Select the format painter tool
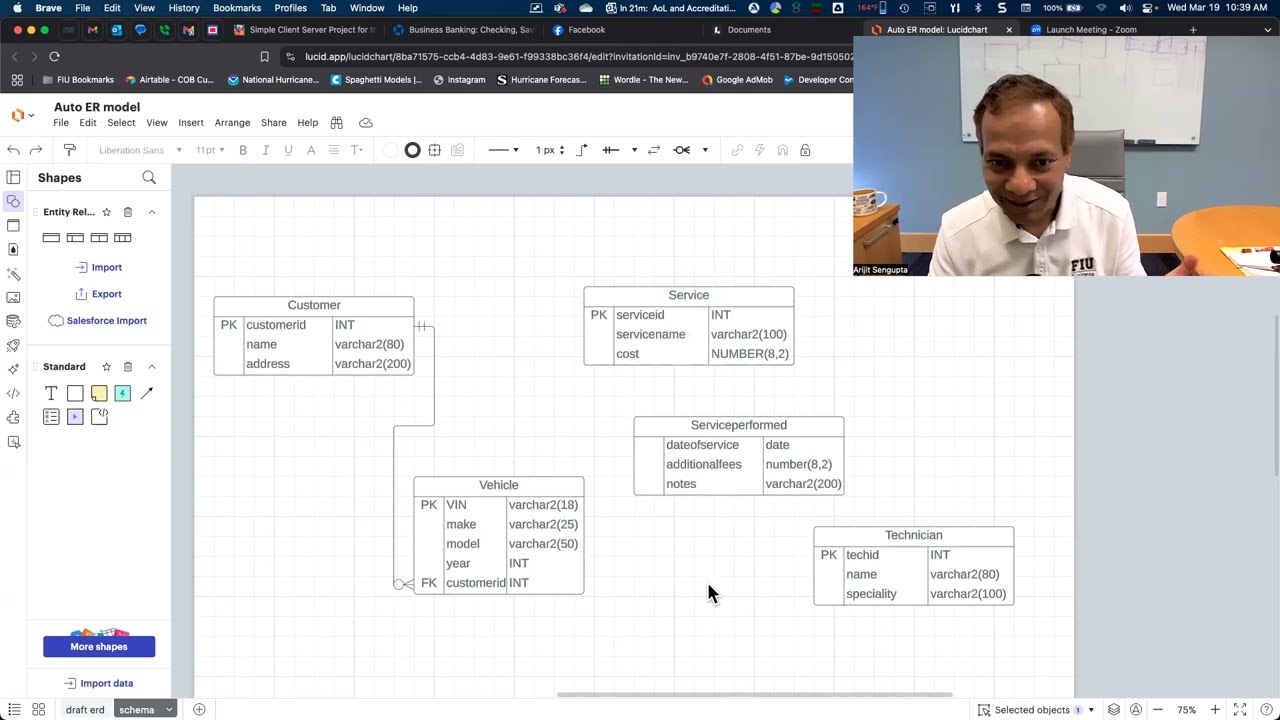1280x720 pixels. click(x=69, y=150)
